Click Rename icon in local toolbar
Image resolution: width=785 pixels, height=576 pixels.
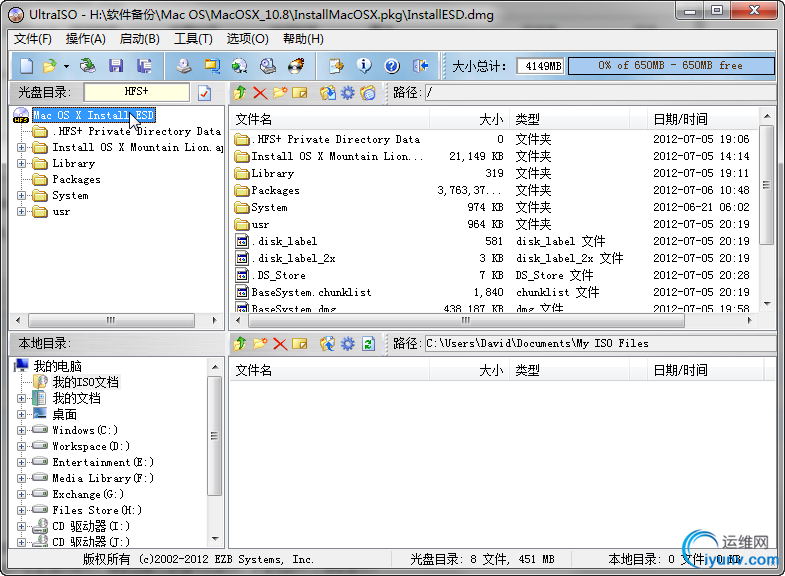[x=299, y=343]
